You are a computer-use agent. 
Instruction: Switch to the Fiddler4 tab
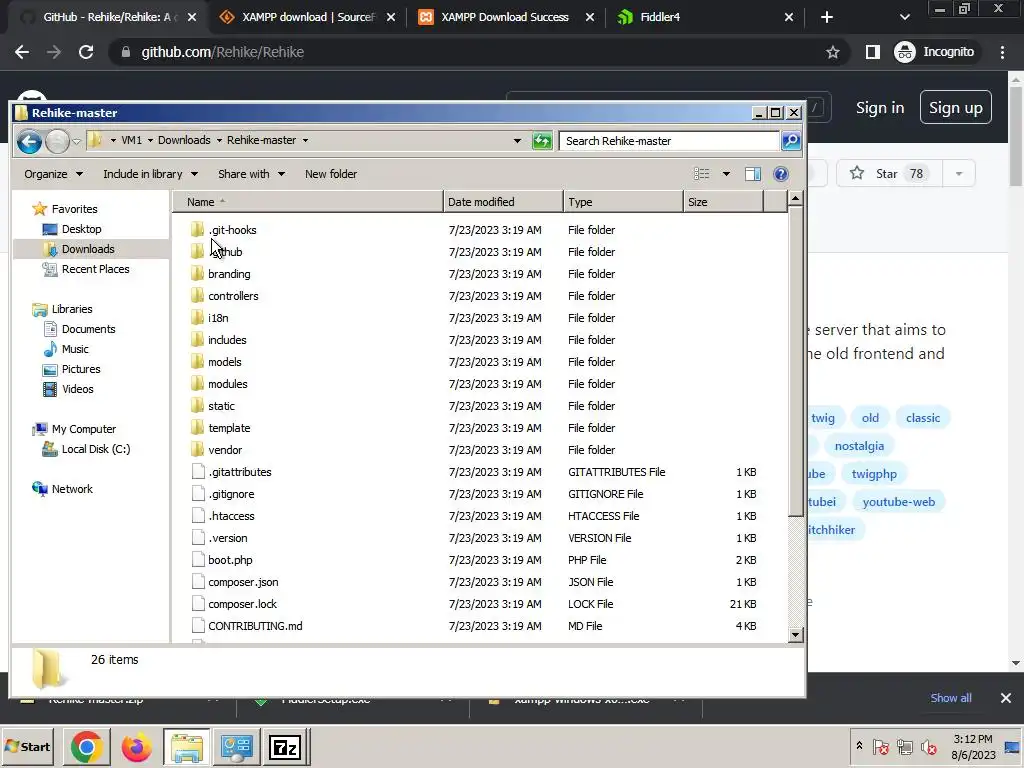click(705, 17)
